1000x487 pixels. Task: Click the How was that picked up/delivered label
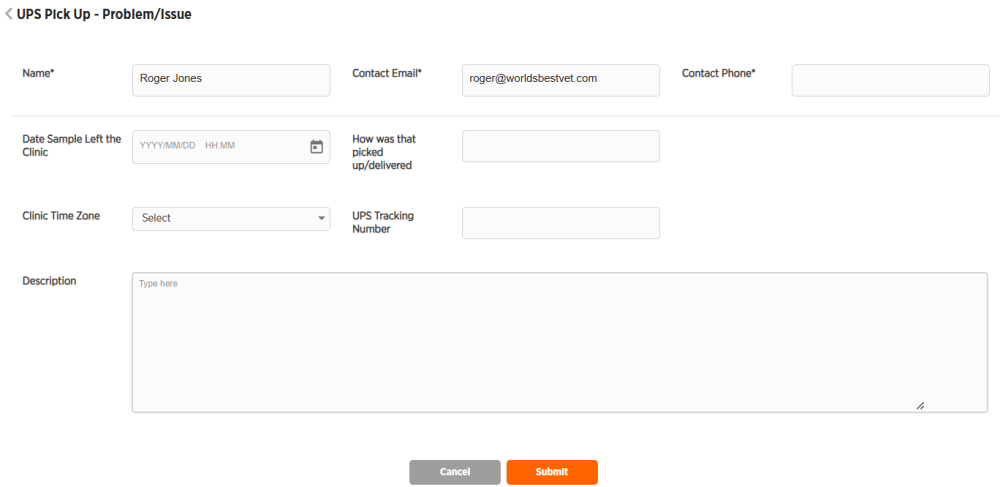[384, 152]
